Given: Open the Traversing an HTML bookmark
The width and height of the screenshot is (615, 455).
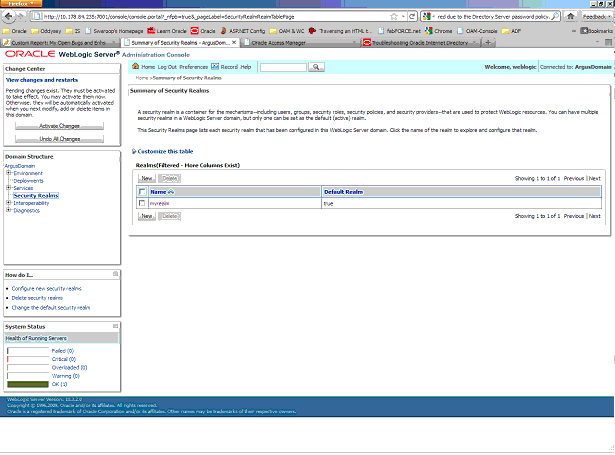Looking at the screenshot, I should pos(340,31).
